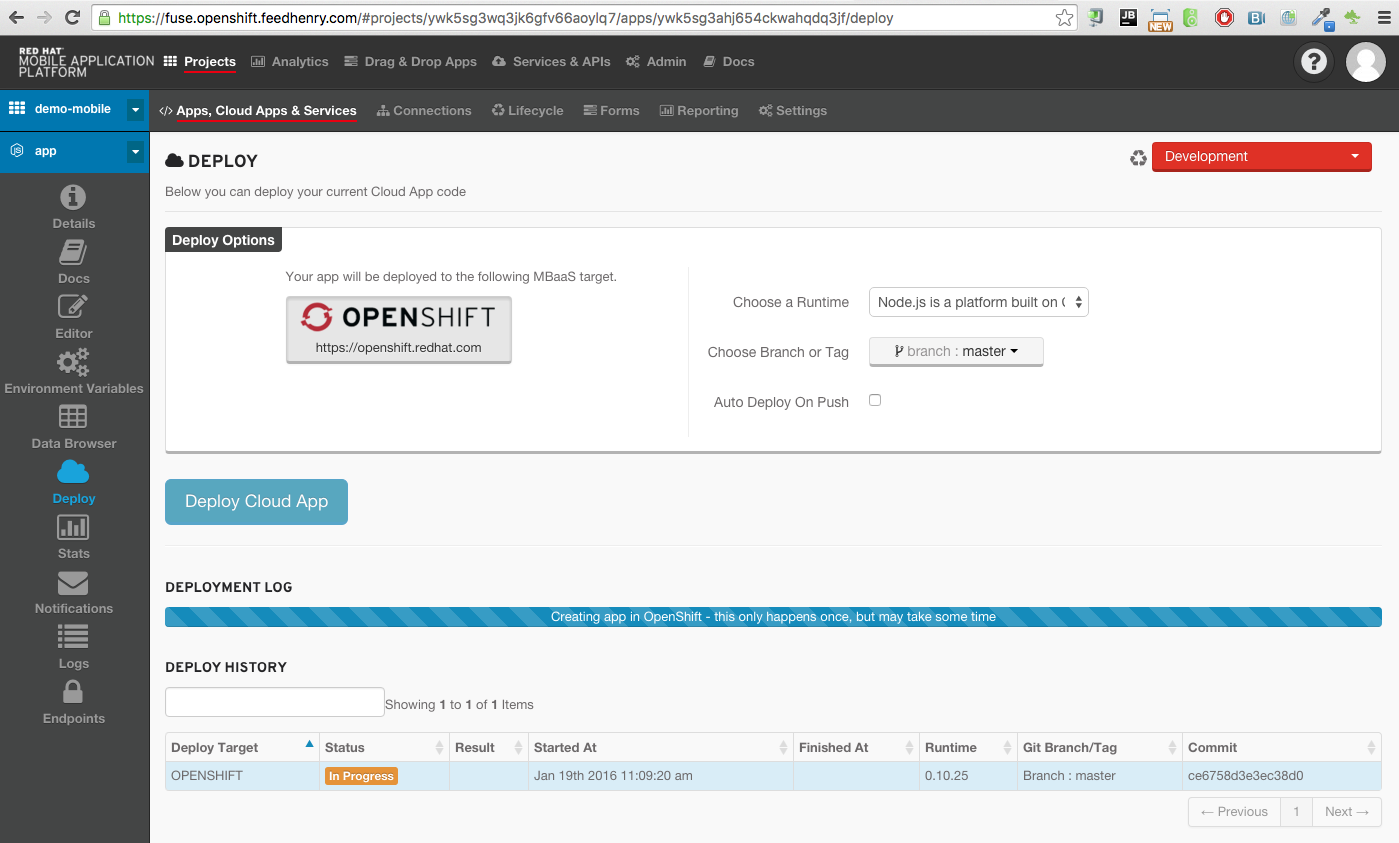The height and width of the screenshot is (843, 1399).
Task: Switch to the Lifecycle tab
Action: (528, 111)
